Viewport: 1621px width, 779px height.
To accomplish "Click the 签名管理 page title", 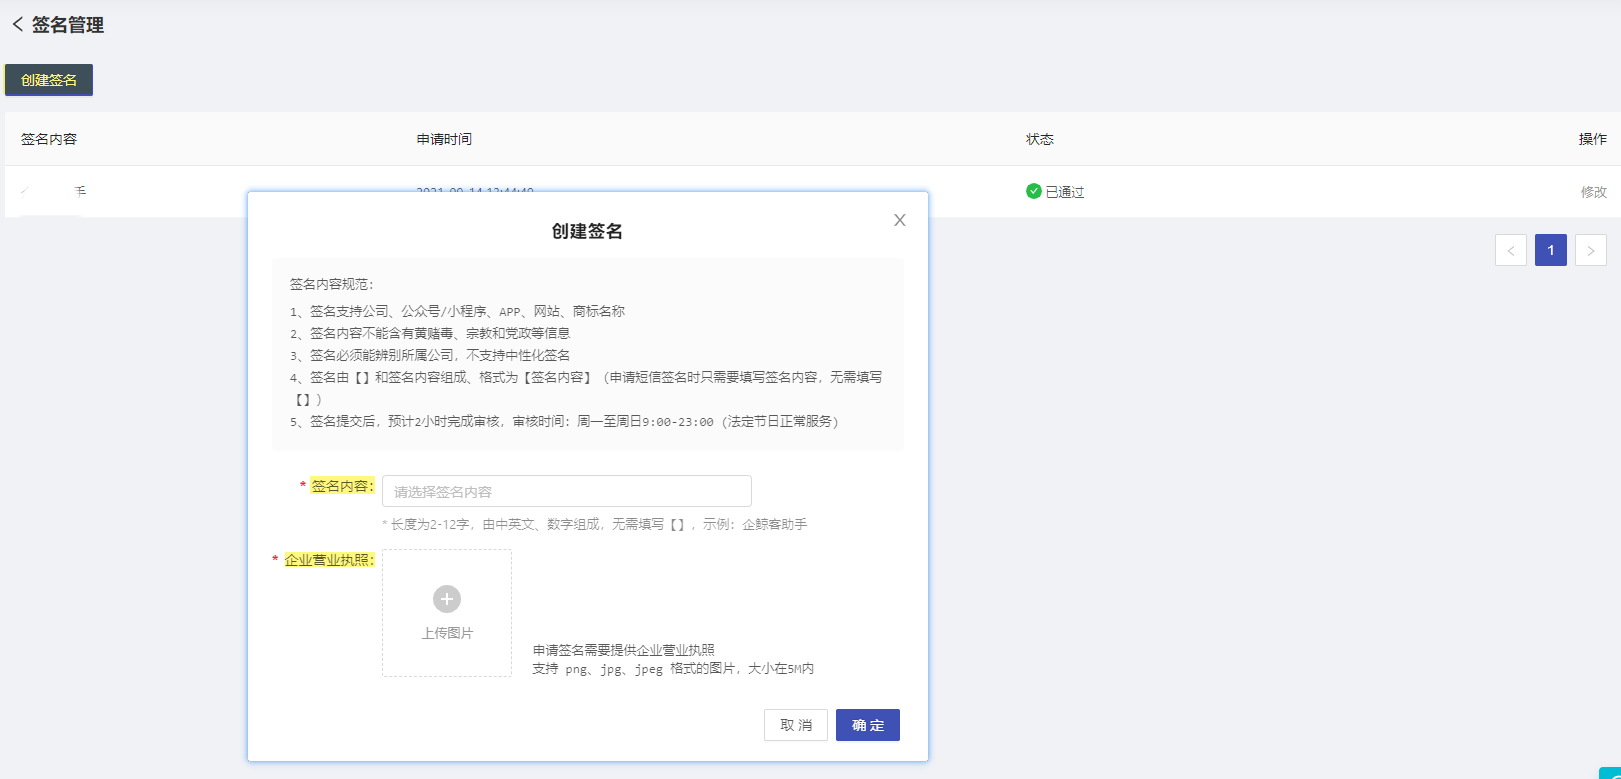I will pos(68,25).
